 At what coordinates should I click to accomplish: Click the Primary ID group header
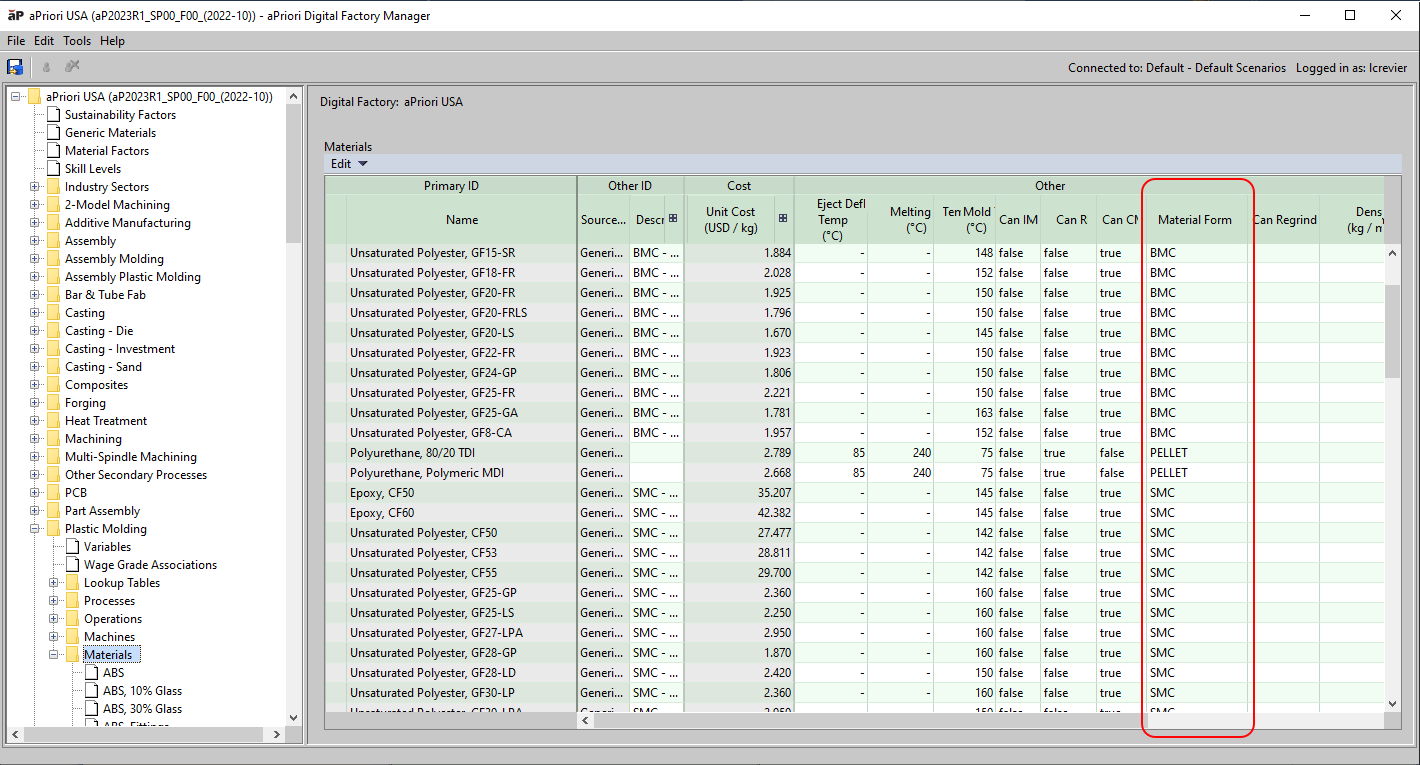click(451, 185)
